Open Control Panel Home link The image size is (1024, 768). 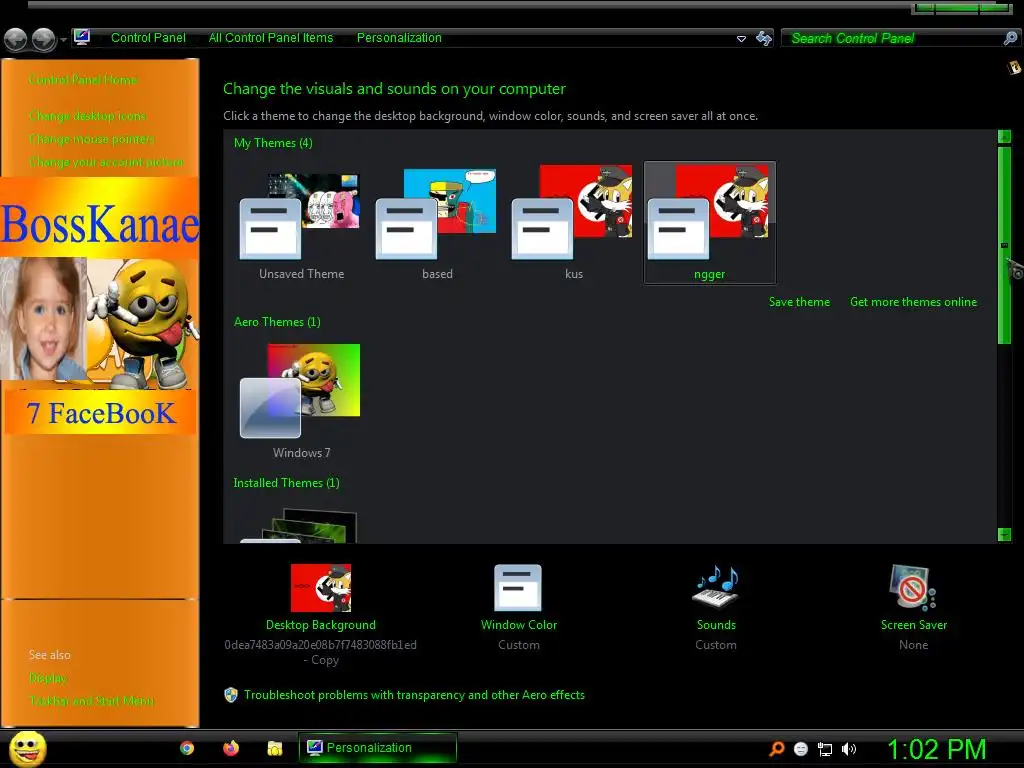pos(83,80)
